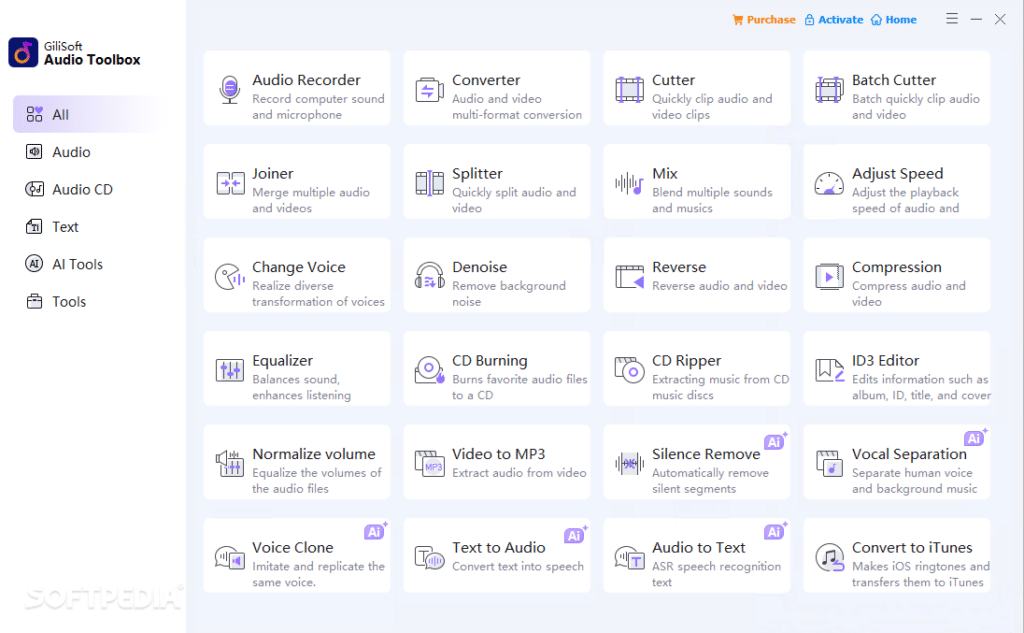Click the Adjust Speed gauge icon

coord(829,183)
